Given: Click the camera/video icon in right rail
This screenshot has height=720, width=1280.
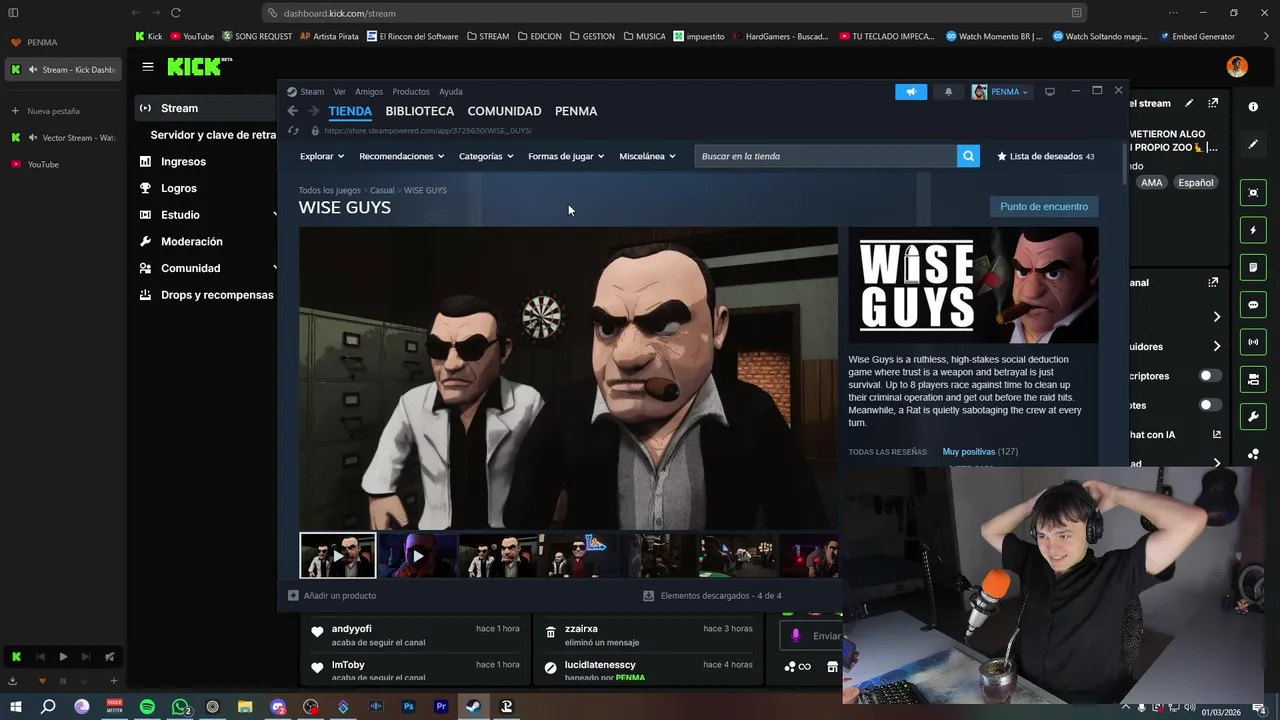Looking at the screenshot, I should point(1253,379).
